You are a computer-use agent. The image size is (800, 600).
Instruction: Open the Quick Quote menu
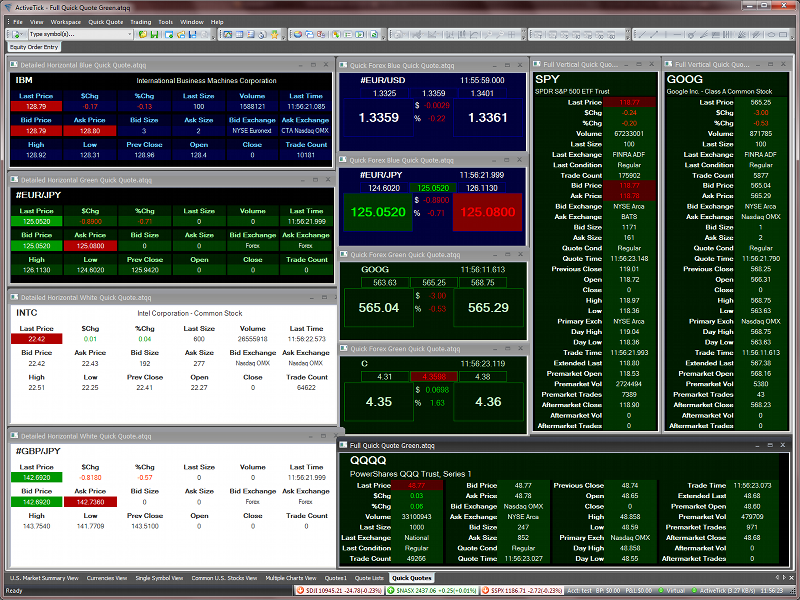[106, 21]
